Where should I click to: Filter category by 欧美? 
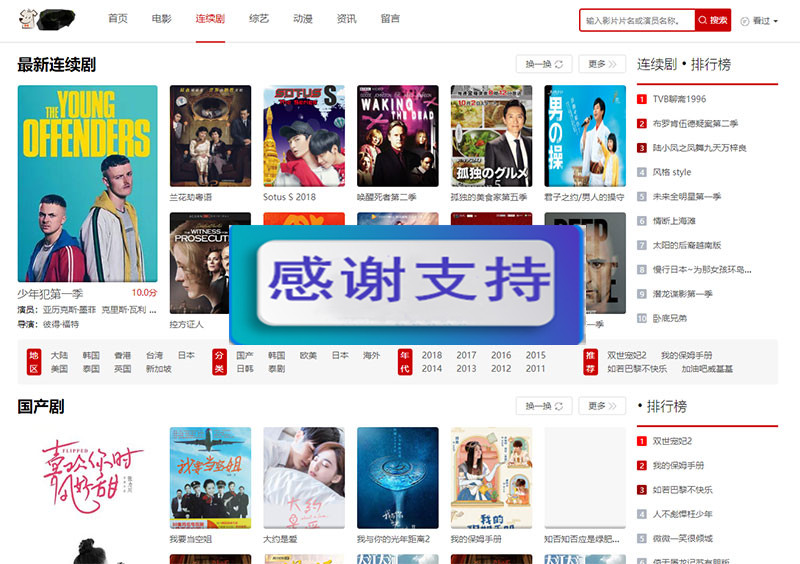[x=308, y=355]
